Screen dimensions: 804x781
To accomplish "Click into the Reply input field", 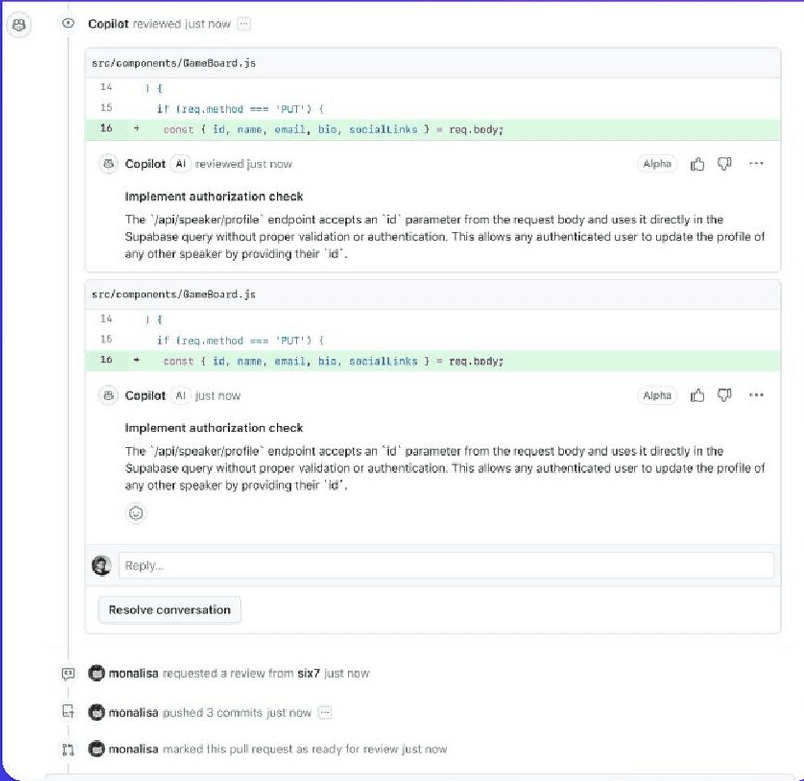I will click(x=446, y=566).
